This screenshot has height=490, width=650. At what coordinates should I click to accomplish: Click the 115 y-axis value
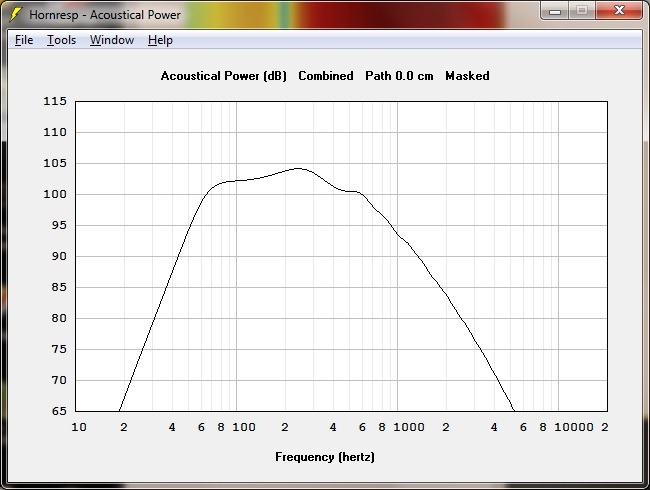[55, 101]
